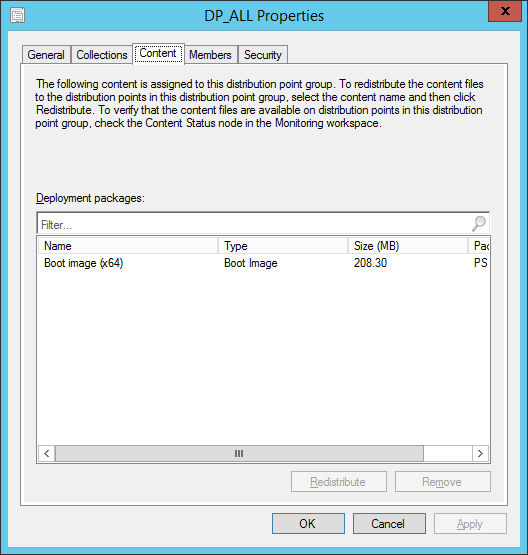The width and height of the screenshot is (528, 555).
Task: Open the Collections tab
Action: click(102, 55)
